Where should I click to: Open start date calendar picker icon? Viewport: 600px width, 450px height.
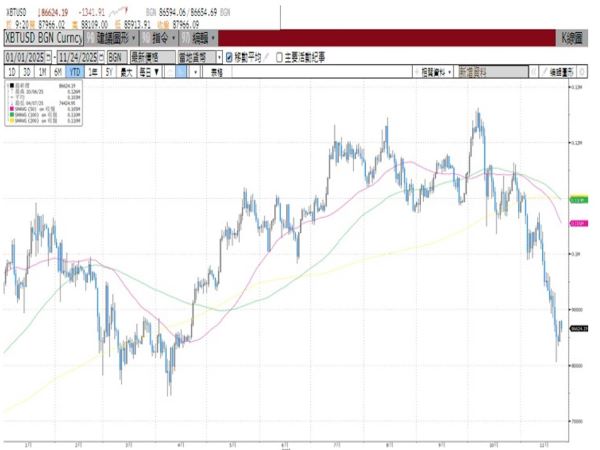click(x=49, y=58)
